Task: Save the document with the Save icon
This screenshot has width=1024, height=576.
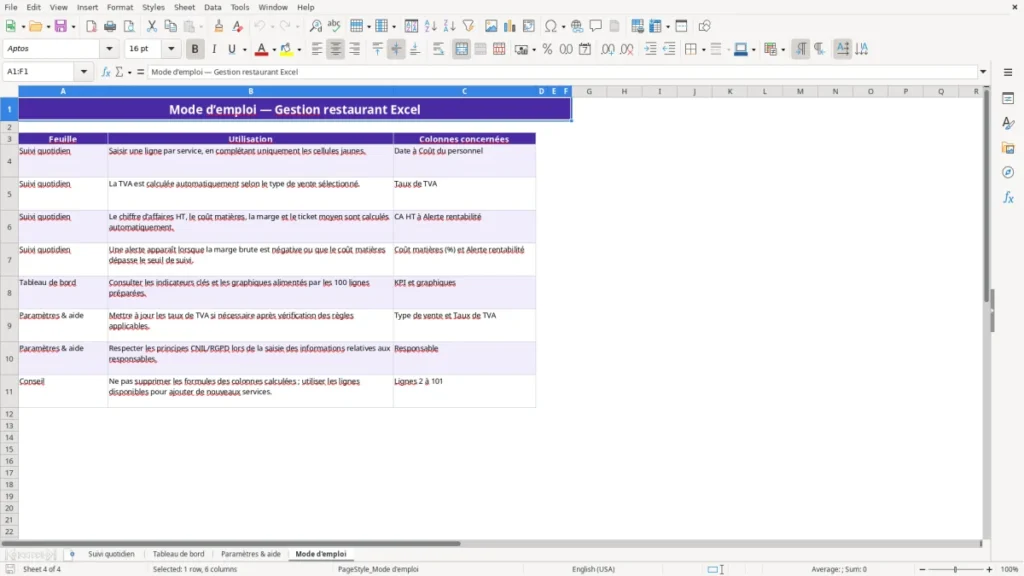Action: [x=61, y=26]
